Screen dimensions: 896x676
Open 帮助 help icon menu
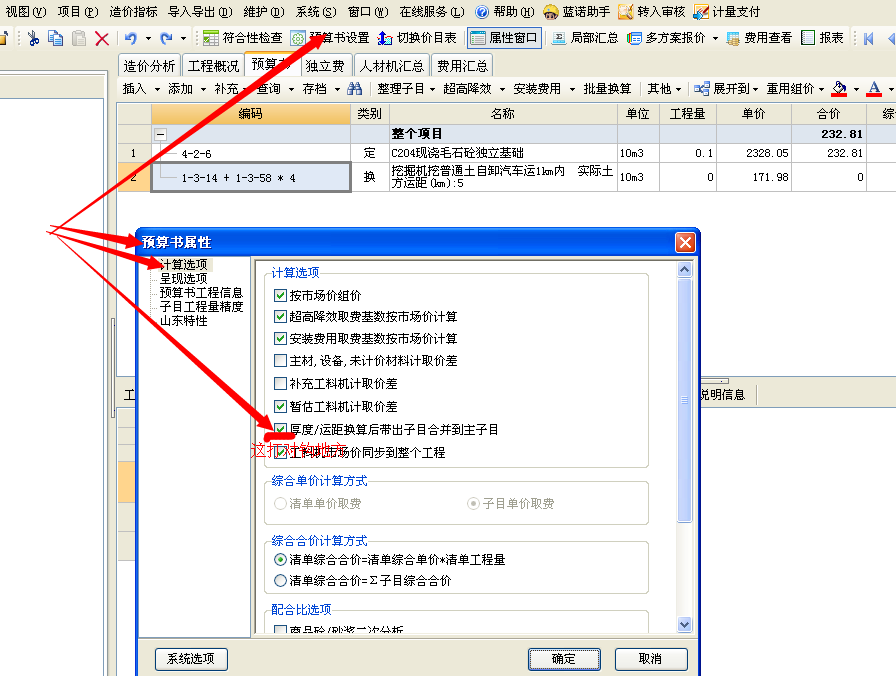(x=505, y=11)
